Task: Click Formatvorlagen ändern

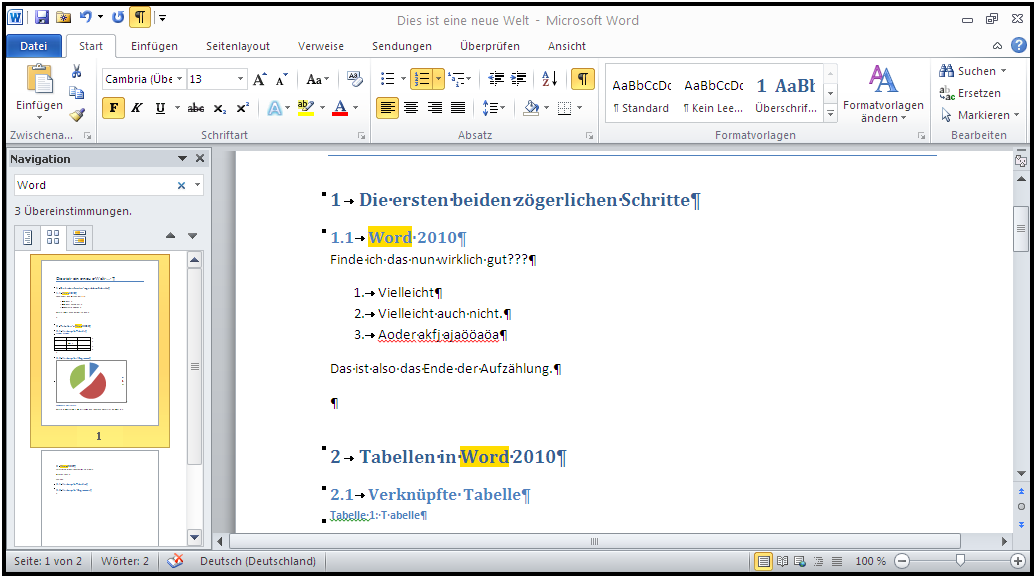Action: [883, 94]
